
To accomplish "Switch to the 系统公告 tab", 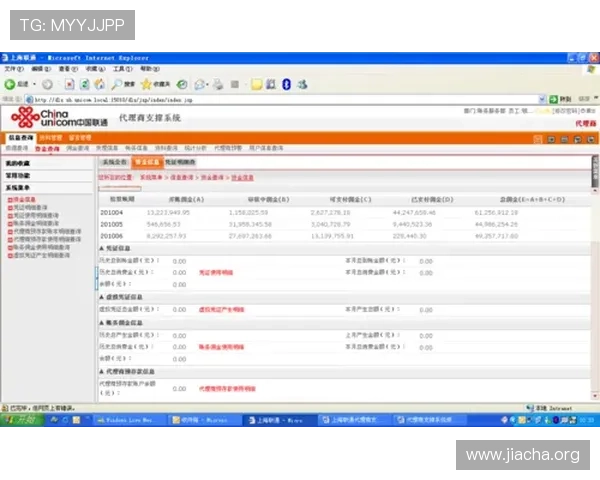I will click(x=114, y=162).
